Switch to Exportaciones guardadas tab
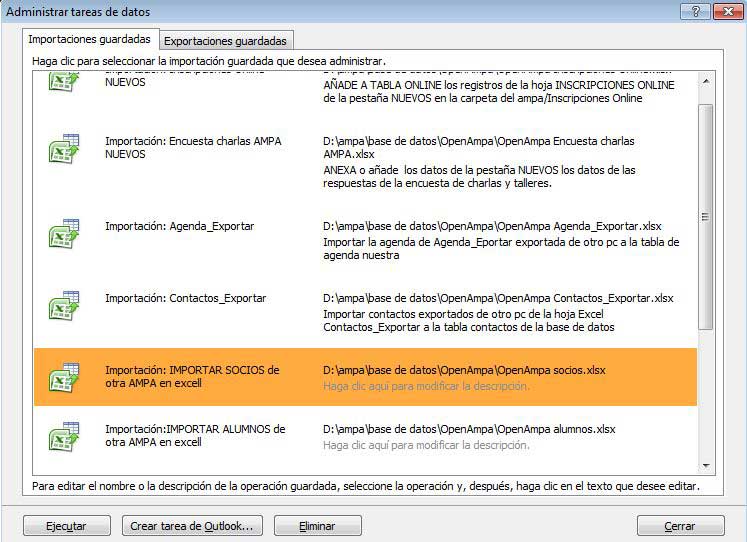The height and width of the screenshot is (542, 747). click(225, 41)
